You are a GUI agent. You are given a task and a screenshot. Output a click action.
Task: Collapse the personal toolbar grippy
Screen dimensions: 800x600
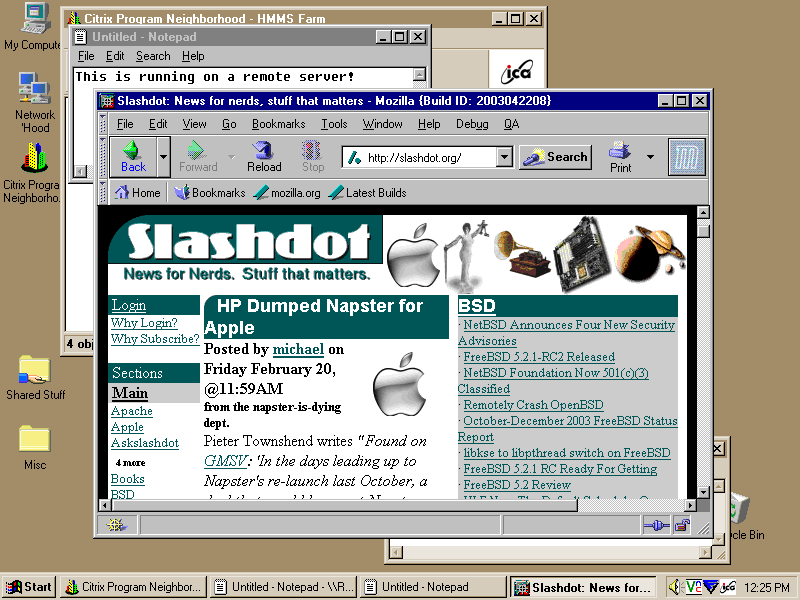point(103,193)
